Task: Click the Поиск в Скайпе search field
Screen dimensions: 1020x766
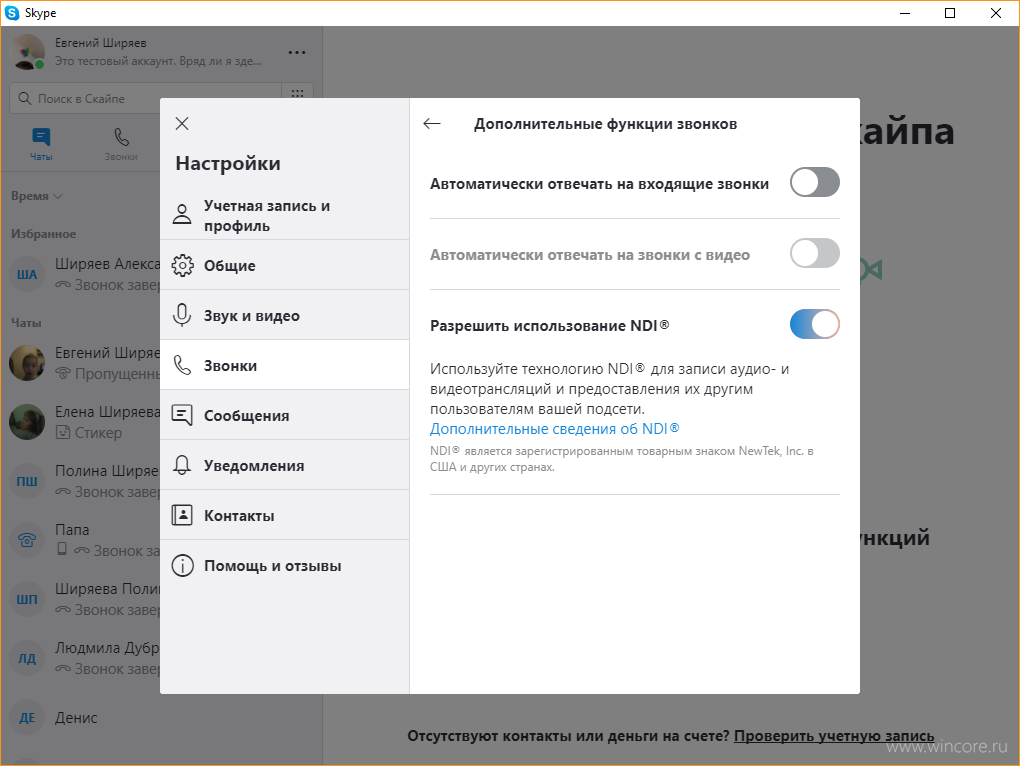Action: 146,99
